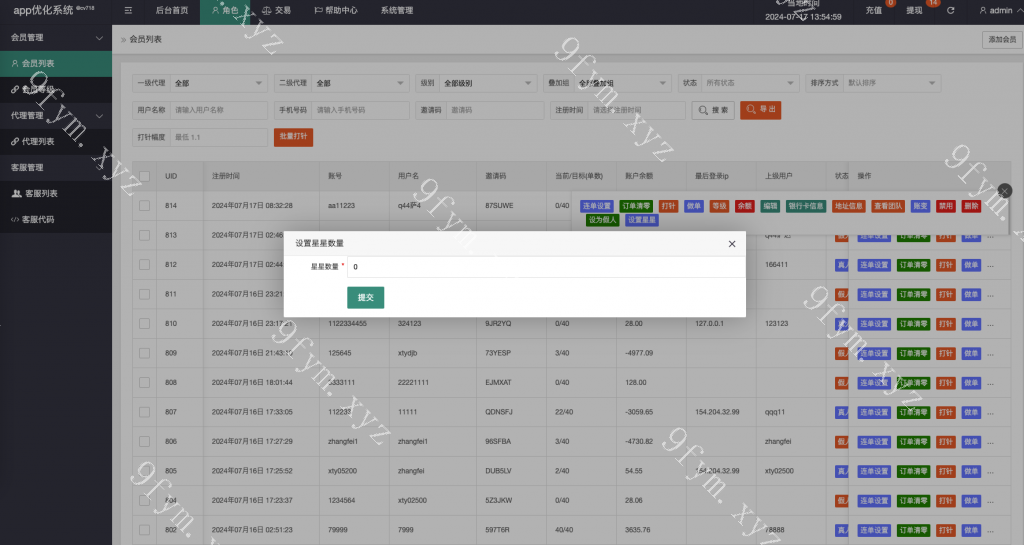Click the 设置星星 action tag
The width and height of the screenshot is (1024, 545).
pyautogui.click(x=642, y=220)
